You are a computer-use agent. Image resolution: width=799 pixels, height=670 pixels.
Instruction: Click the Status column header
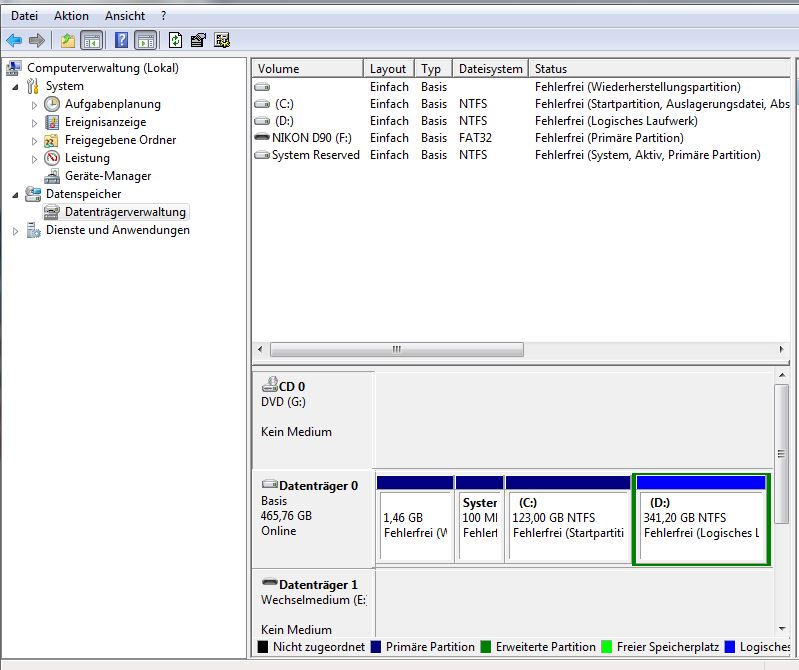(x=551, y=69)
